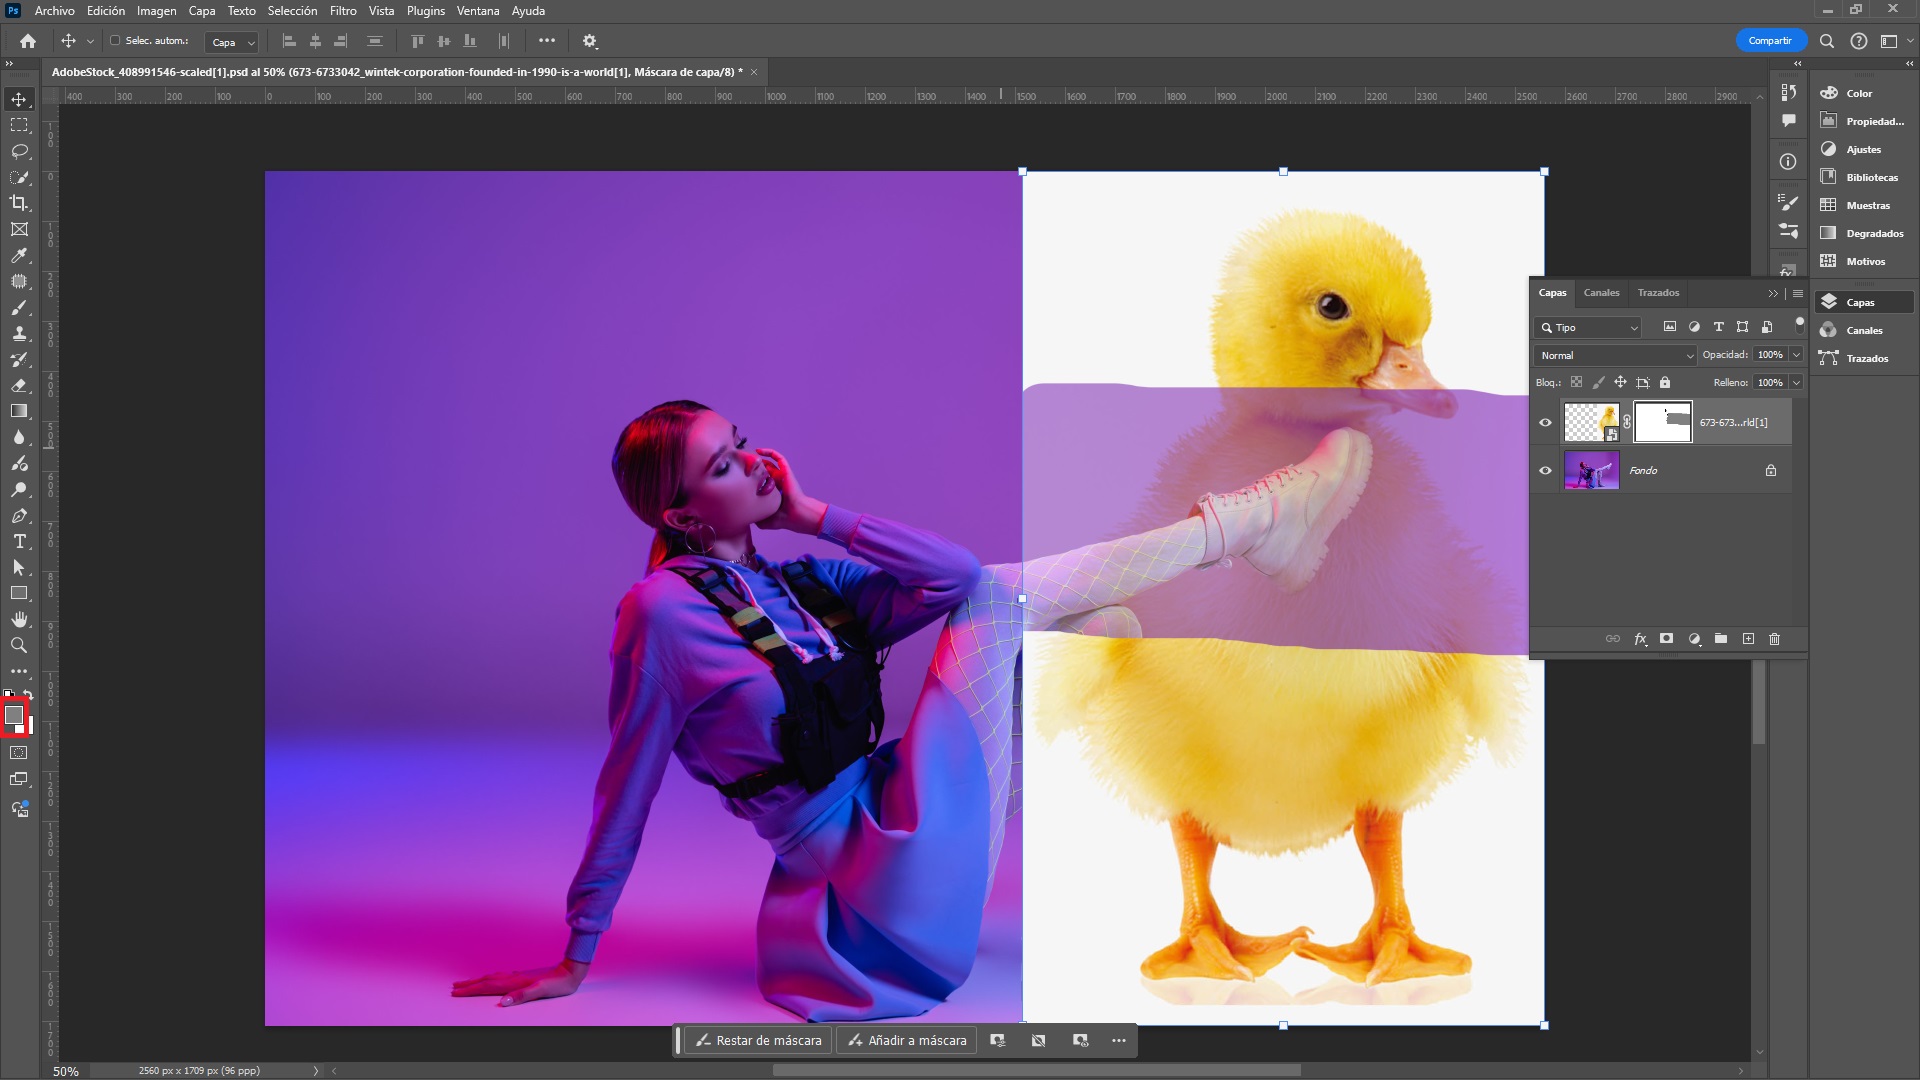Select the Eraser tool
Viewport: 1920px width, 1080px height.
pyautogui.click(x=19, y=385)
